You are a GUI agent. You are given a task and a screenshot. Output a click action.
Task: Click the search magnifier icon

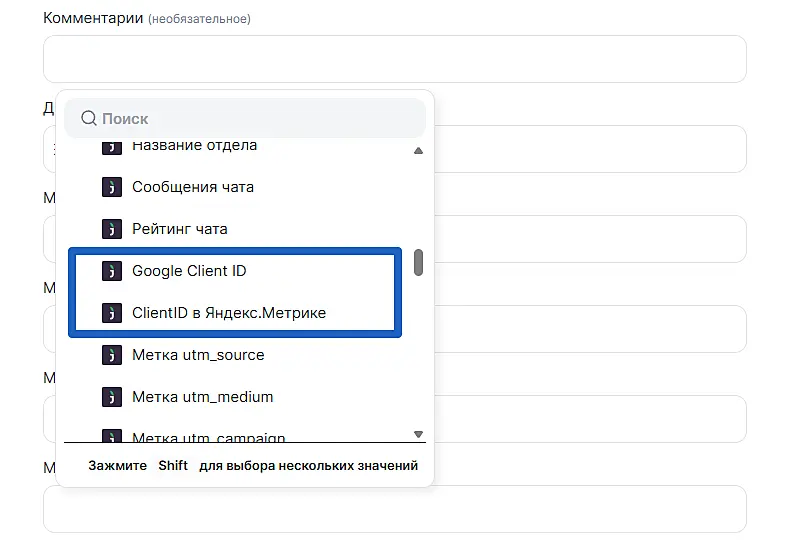coord(89,118)
